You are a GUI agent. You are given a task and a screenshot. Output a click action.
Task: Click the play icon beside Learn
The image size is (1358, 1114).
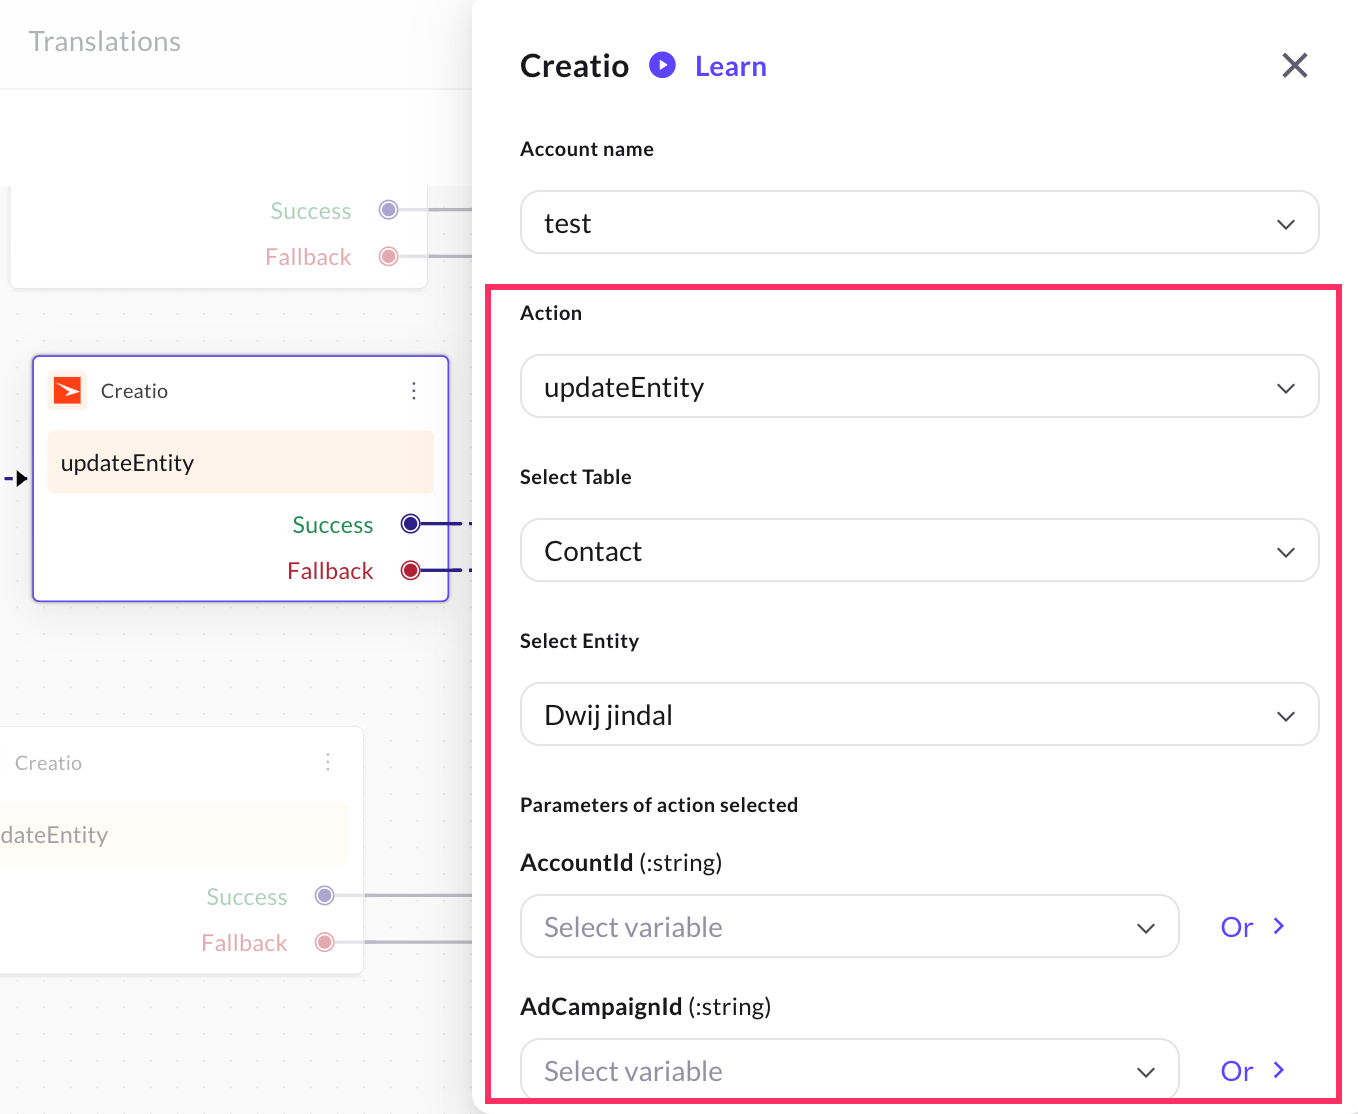pyautogui.click(x=662, y=65)
